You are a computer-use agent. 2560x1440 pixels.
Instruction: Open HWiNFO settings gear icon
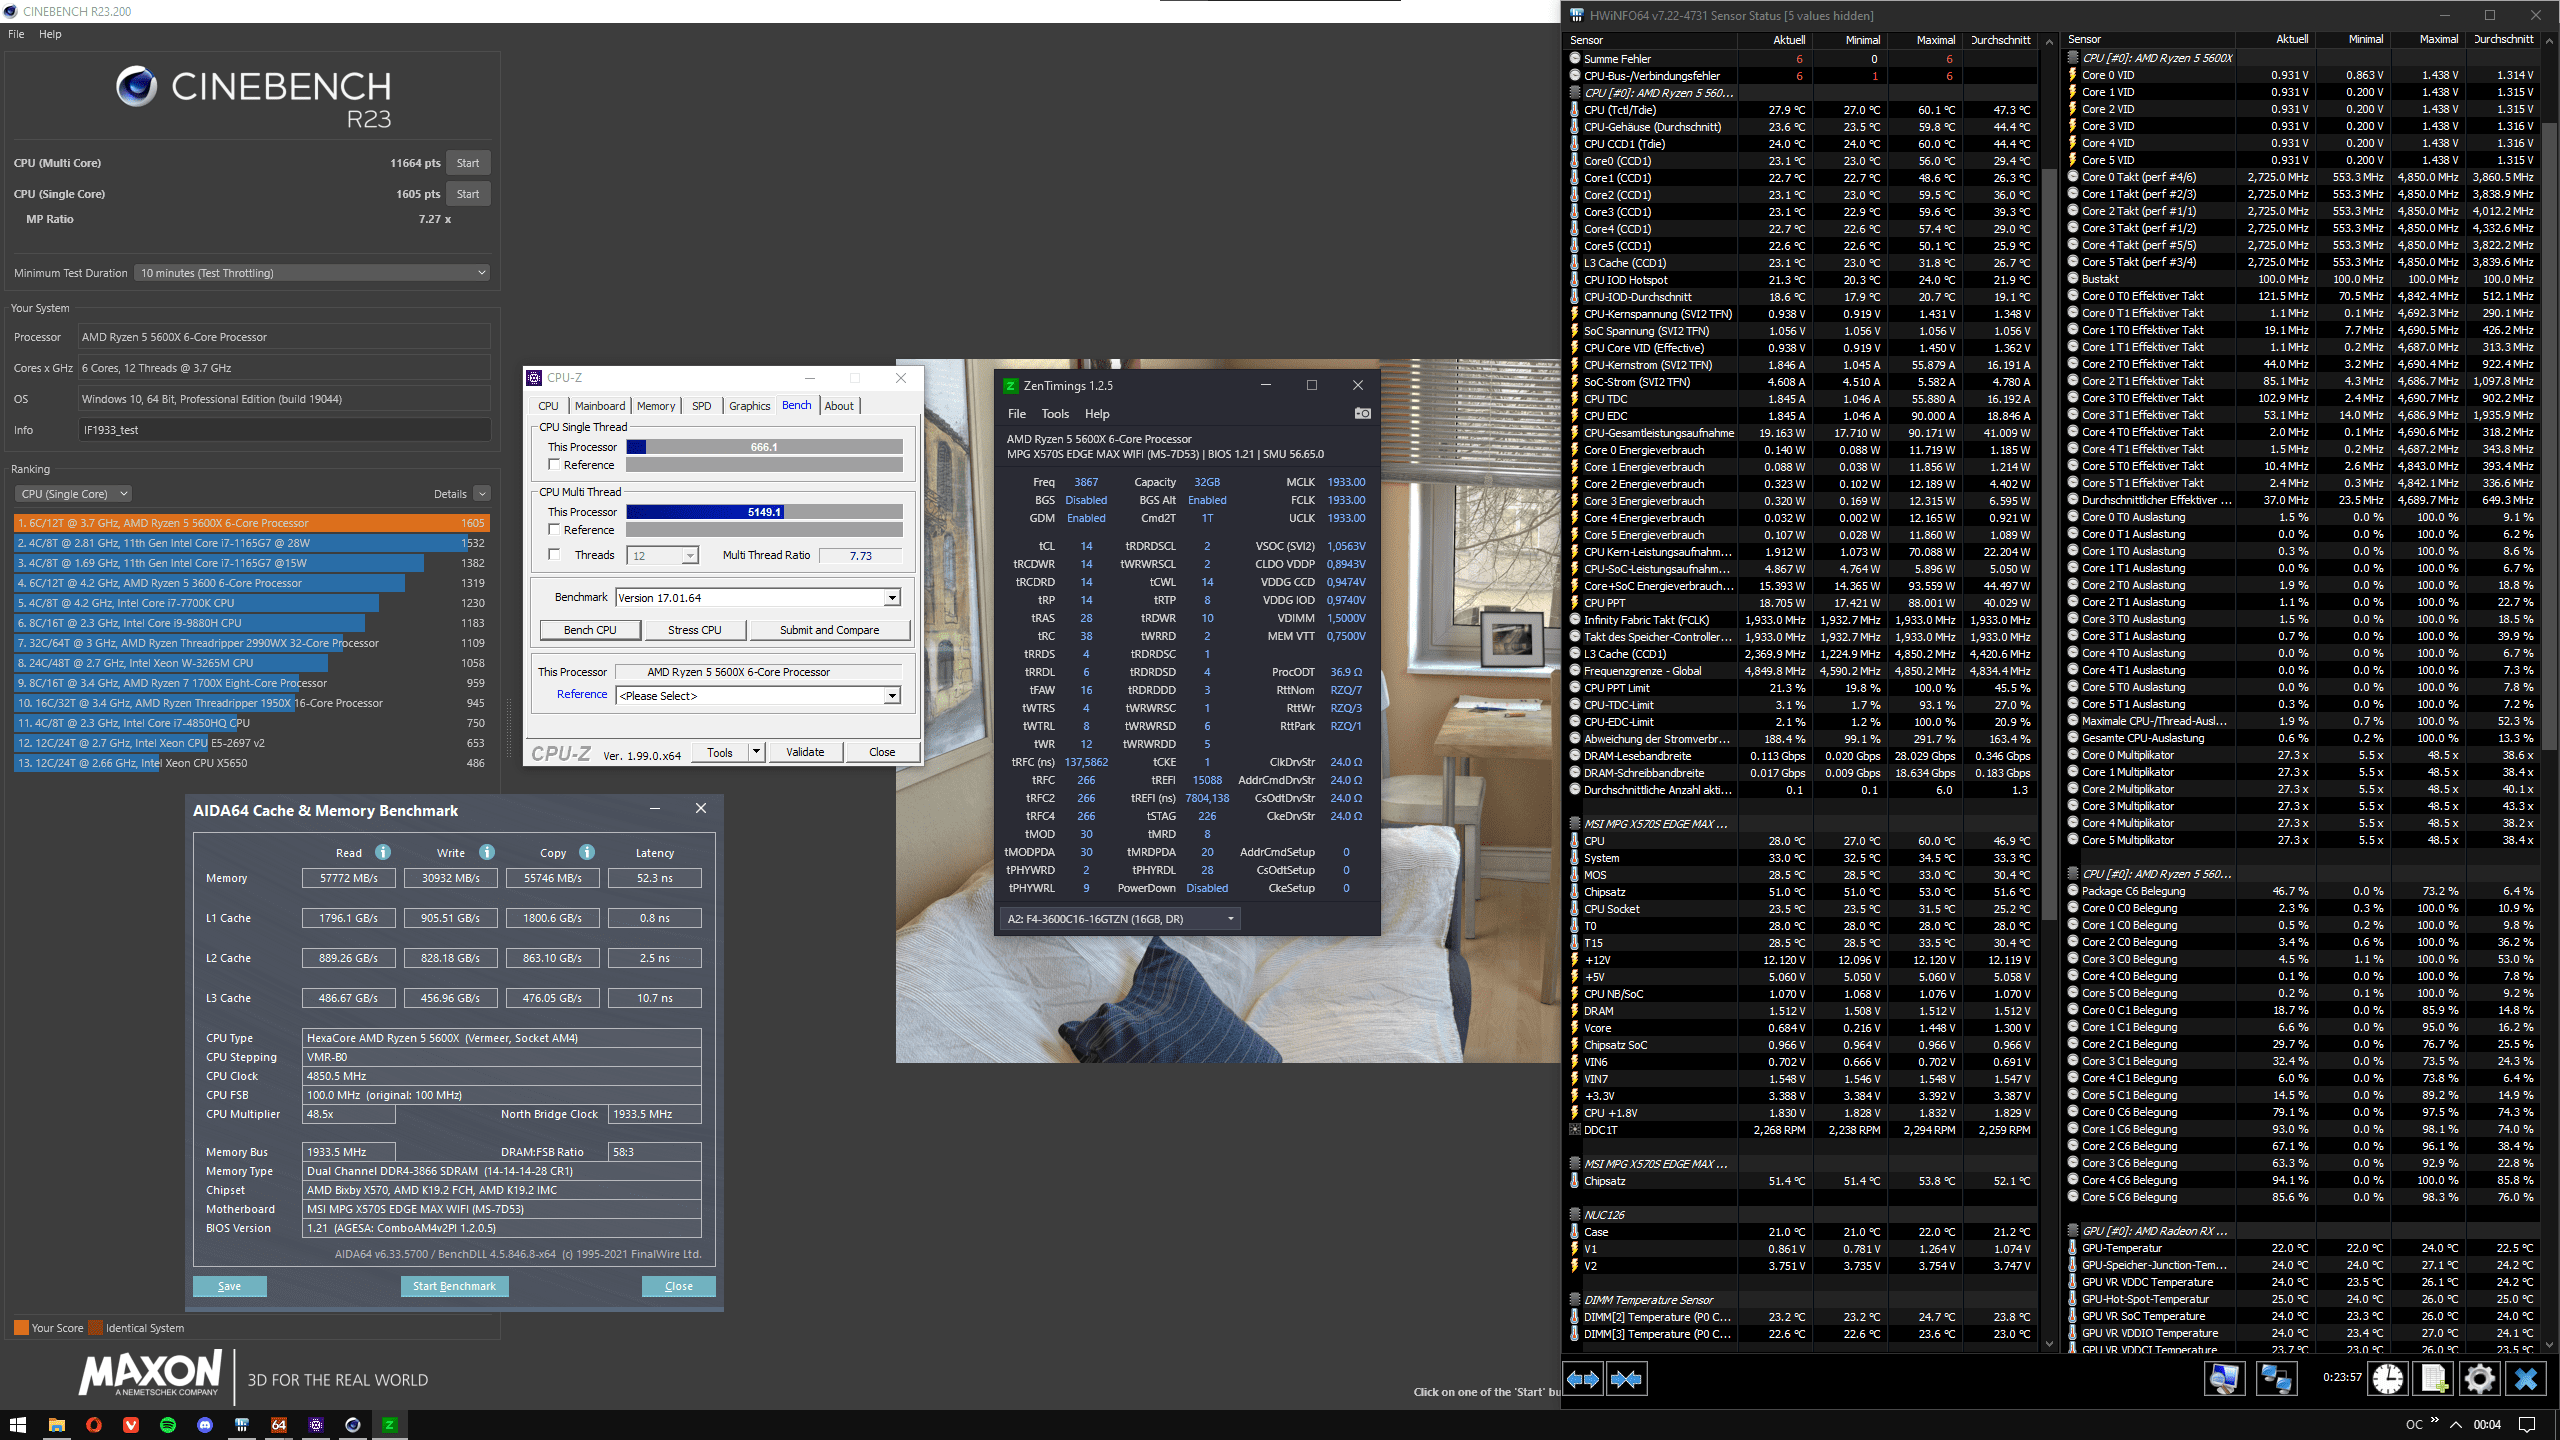point(2479,1379)
